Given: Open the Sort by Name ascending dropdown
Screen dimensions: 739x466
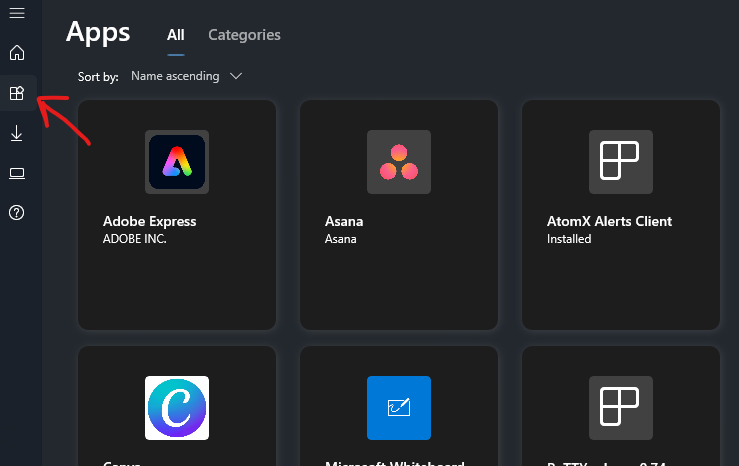Looking at the screenshot, I should [187, 76].
